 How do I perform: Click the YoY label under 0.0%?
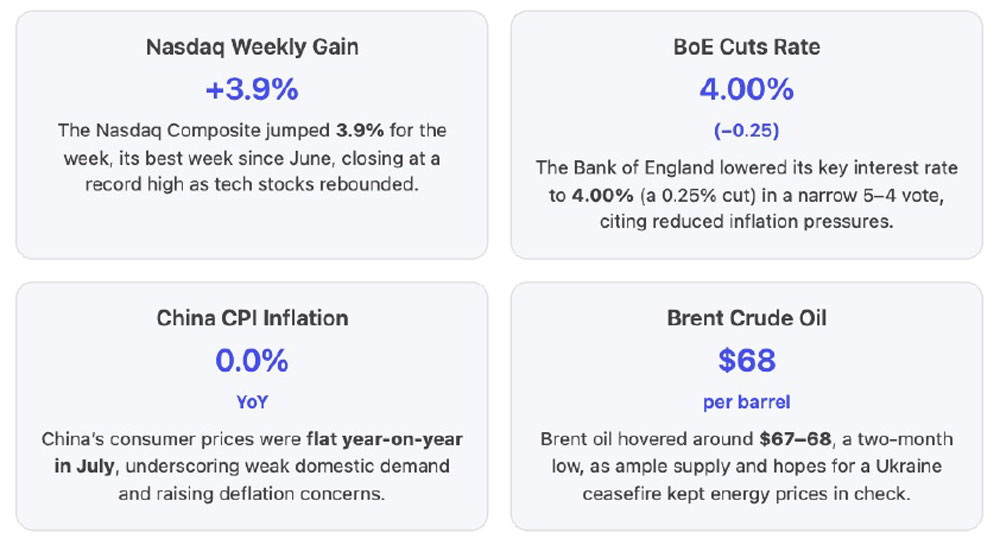tap(252, 402)
